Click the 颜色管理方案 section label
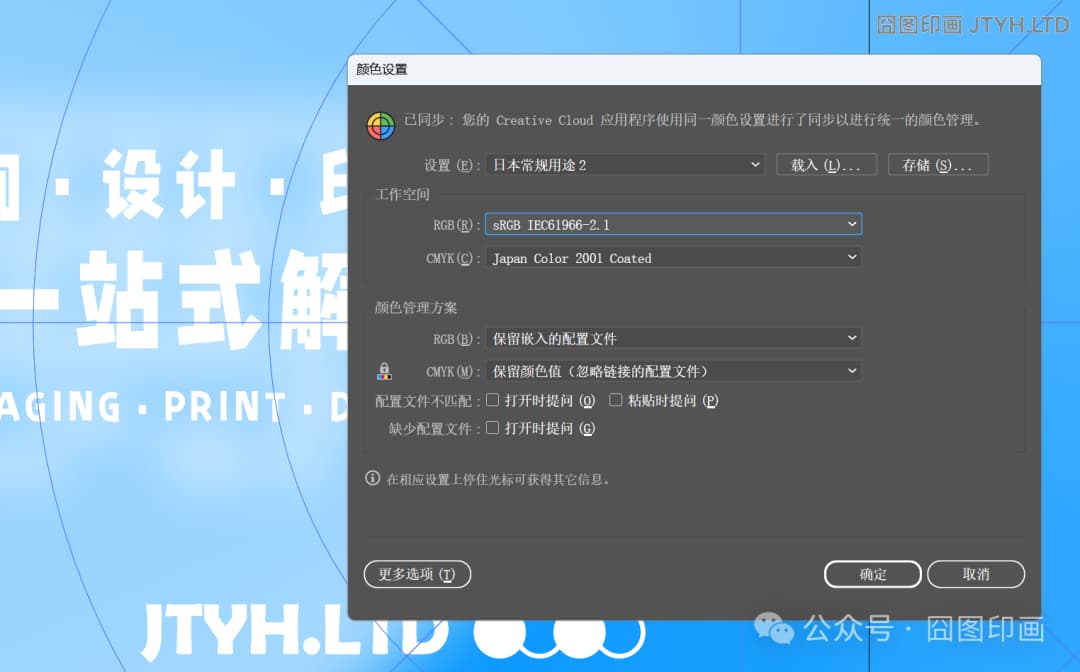Image resolution: width=1080 pixels, height=672 pixels. (416, 308)
